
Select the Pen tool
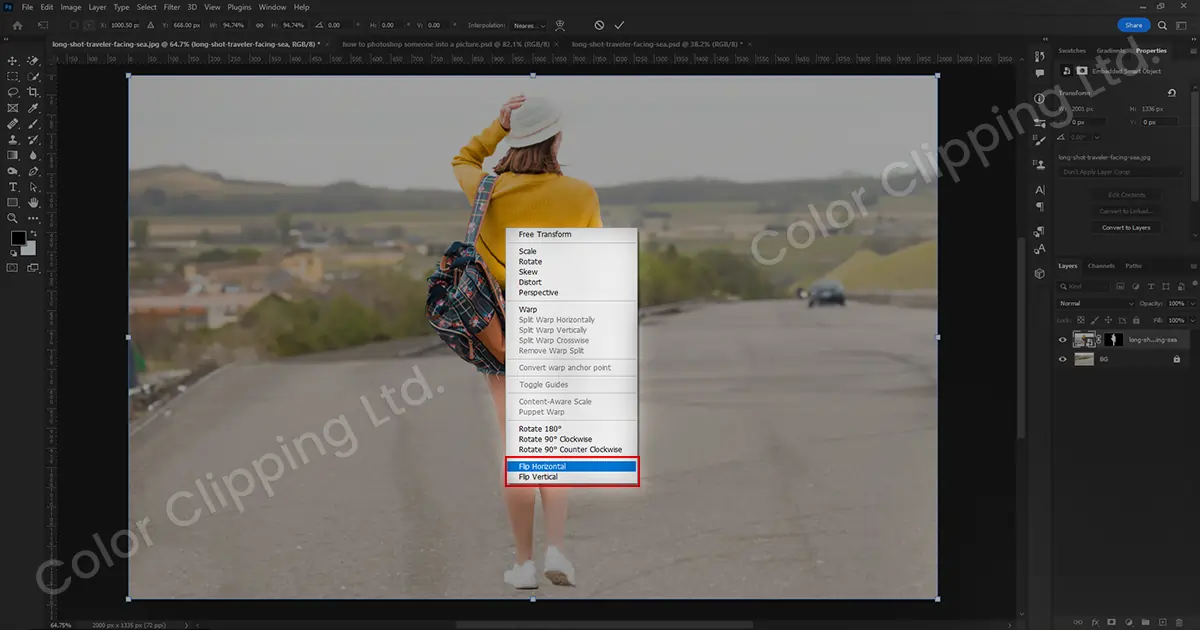[x=33, y=171]
